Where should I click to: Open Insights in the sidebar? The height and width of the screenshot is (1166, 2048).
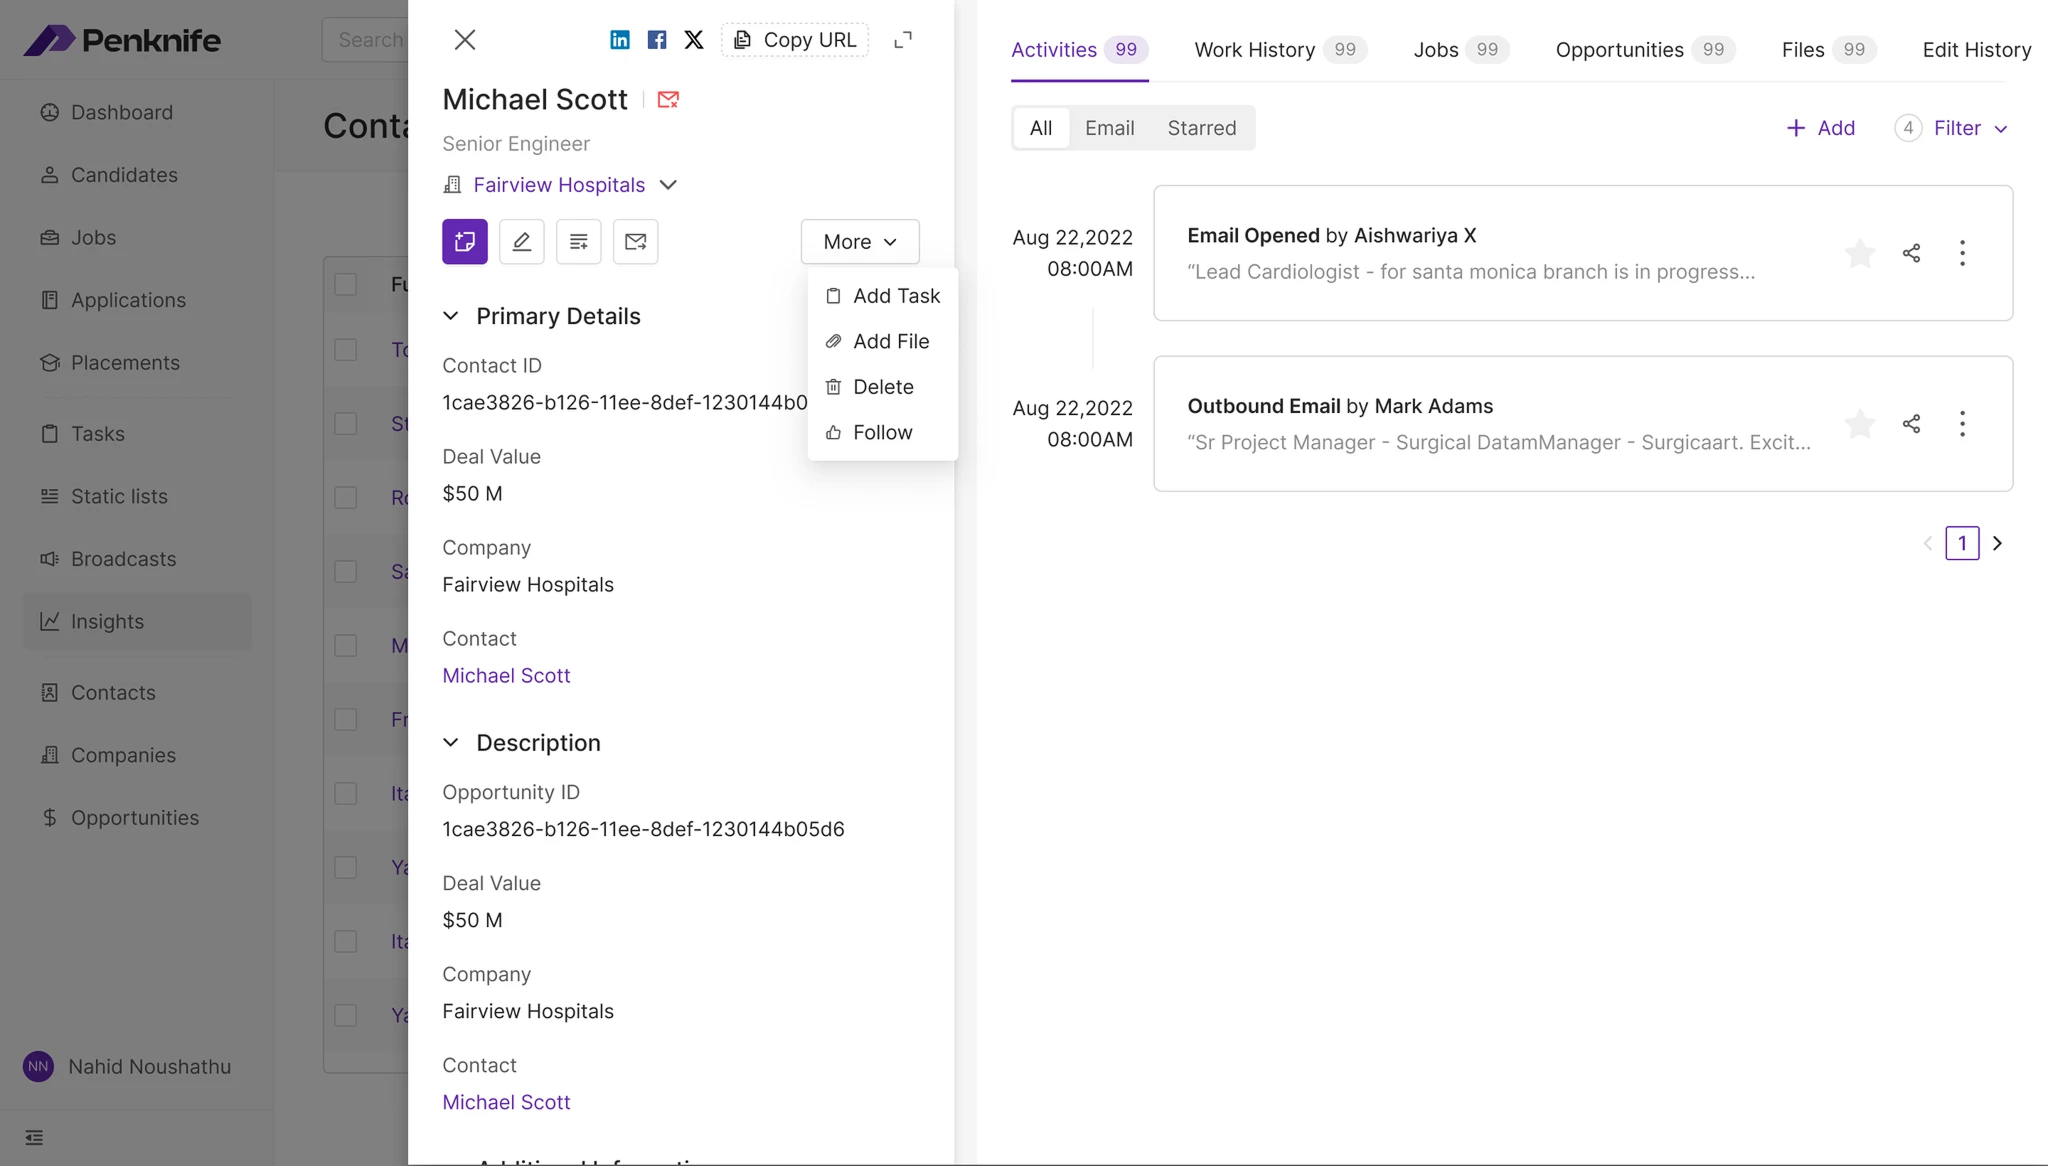click(137, 622)
